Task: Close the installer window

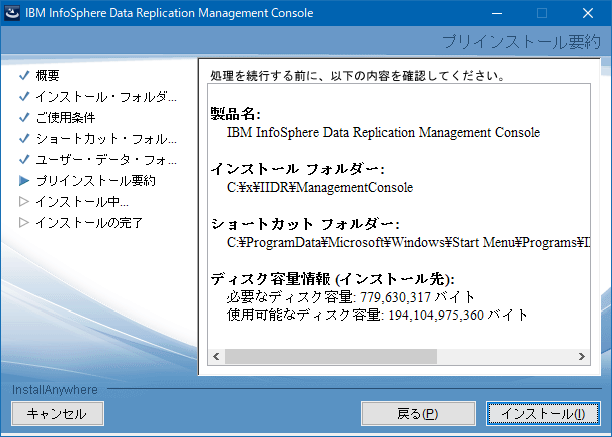Action: coord(588,13)
